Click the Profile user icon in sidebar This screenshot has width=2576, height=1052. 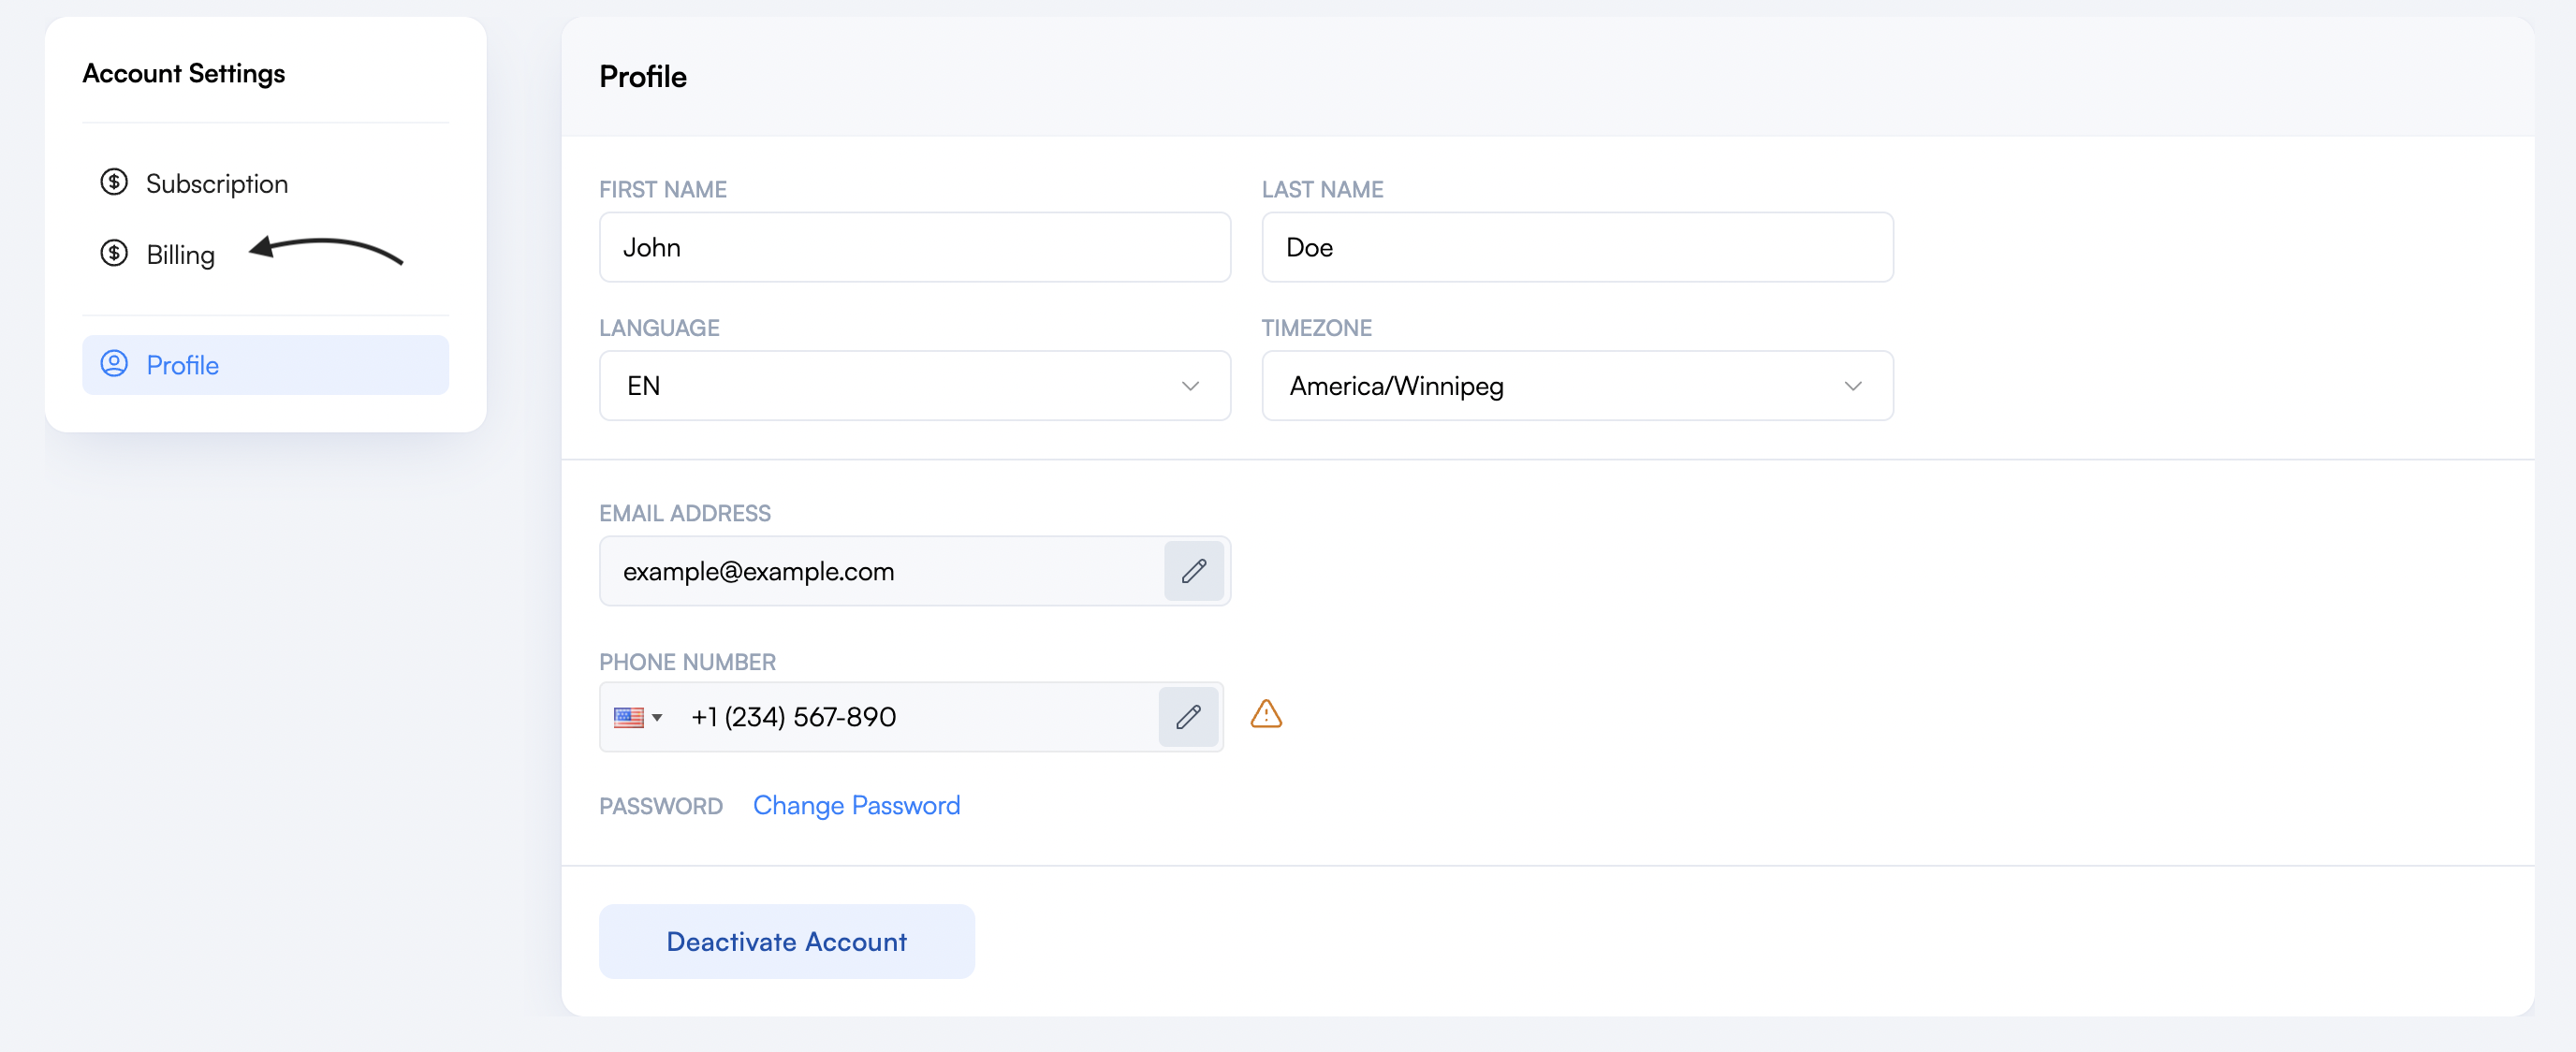(x=114, y=363)
